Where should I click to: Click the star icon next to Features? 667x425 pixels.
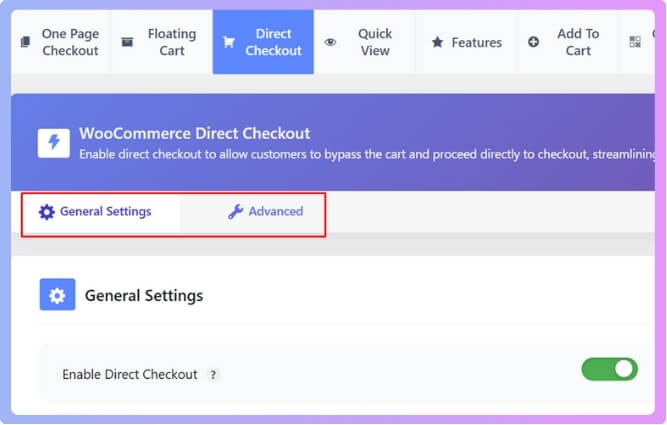437,43
